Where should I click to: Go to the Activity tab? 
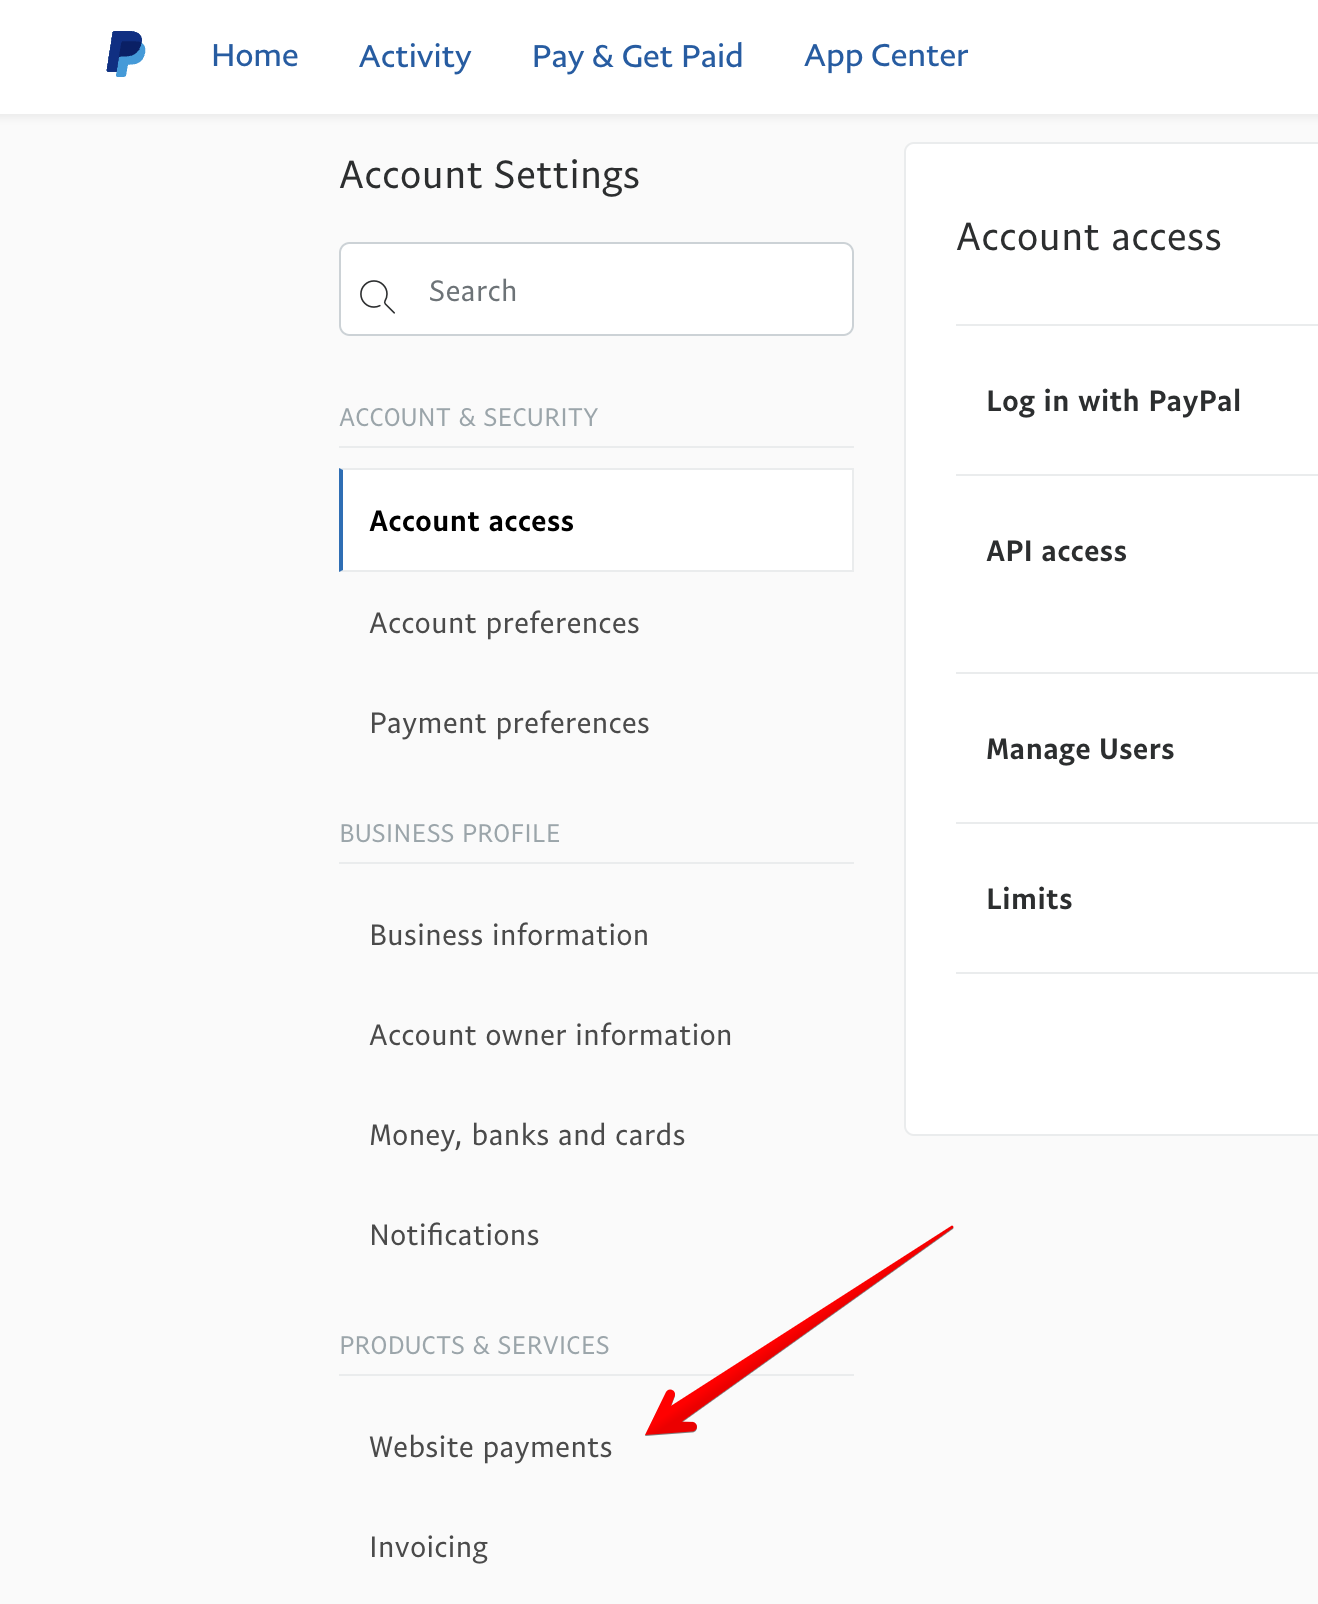point(415,56)
